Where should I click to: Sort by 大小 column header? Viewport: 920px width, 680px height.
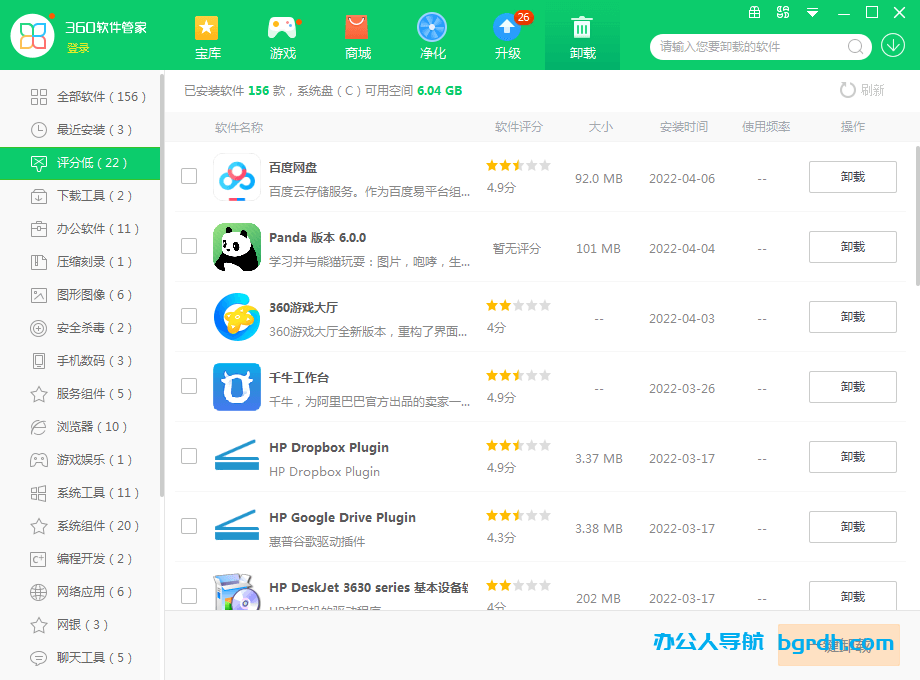click(600, 127)
